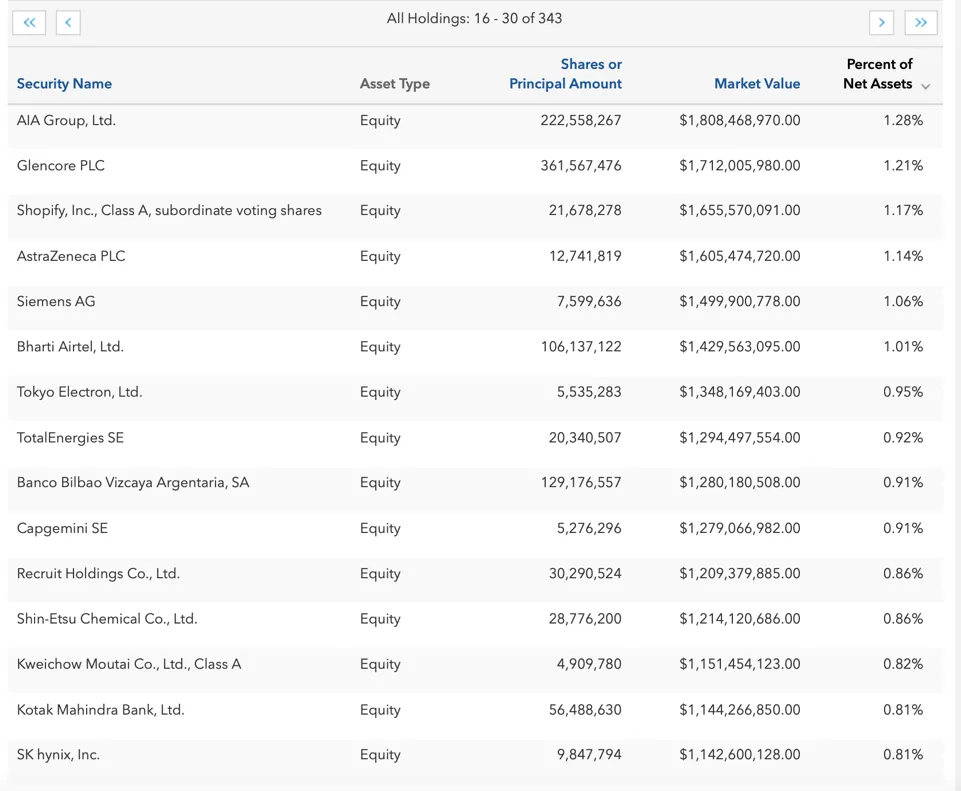Click Banco Bilbao Vizcaya Argentaria, SA
961x791 pixels.
click(x=133, y=482)
